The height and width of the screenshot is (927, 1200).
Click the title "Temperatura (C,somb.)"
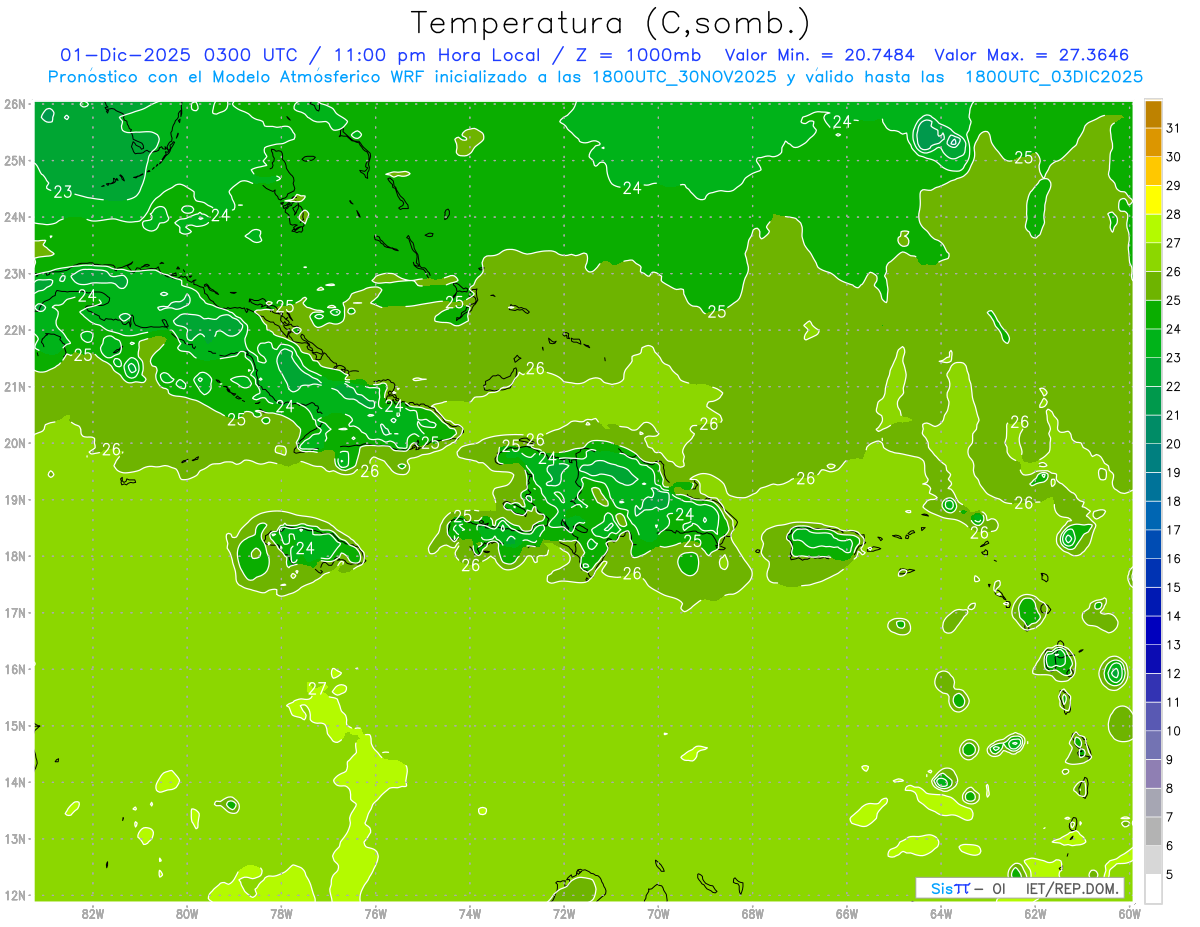pyautogui.click(x=610, y=23)
